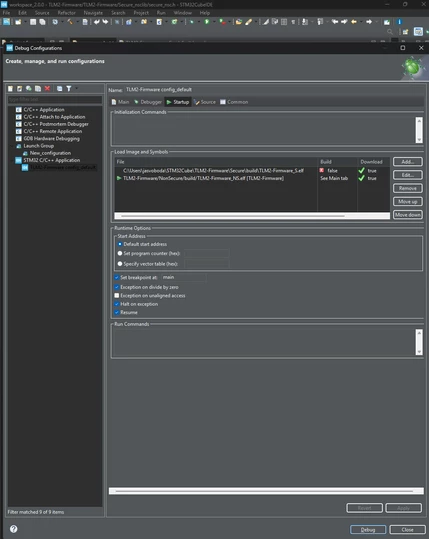Click the funnel filter launch configurations icon
429x539 pixels.
pos(69,89)
